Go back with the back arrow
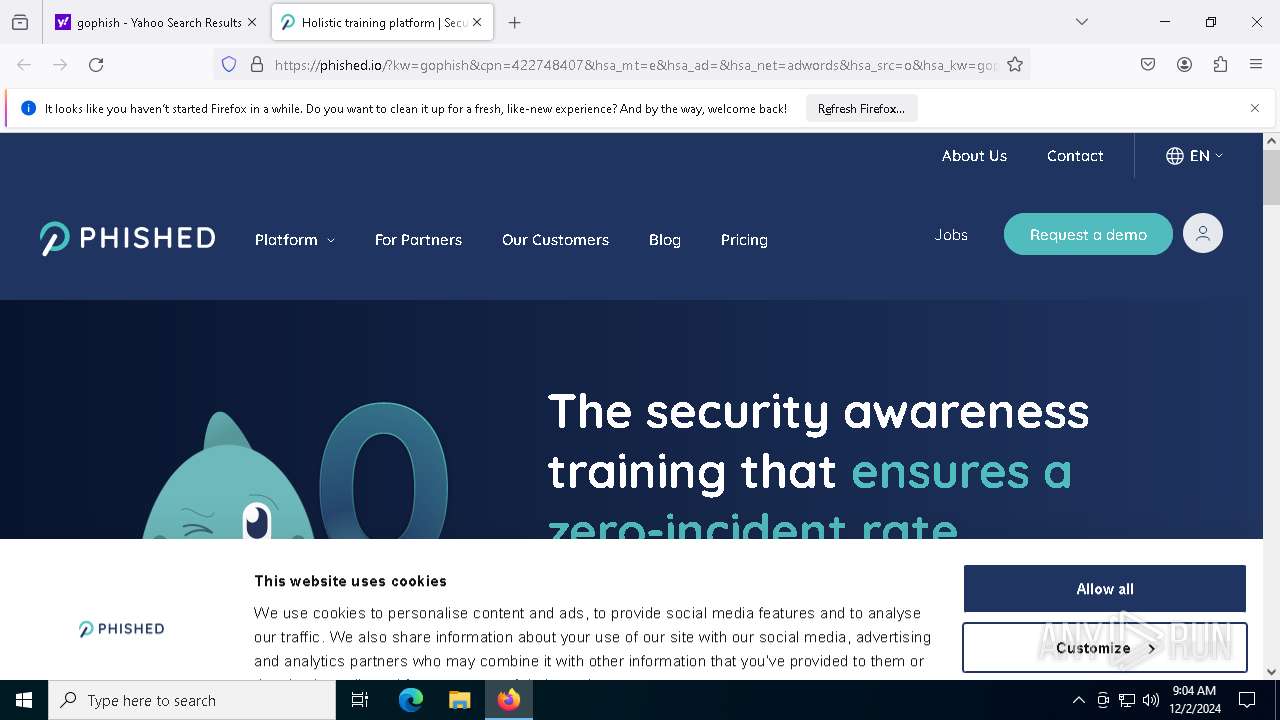The height and width of the screenshot is (720, 1280). click(x=24, y=64)
